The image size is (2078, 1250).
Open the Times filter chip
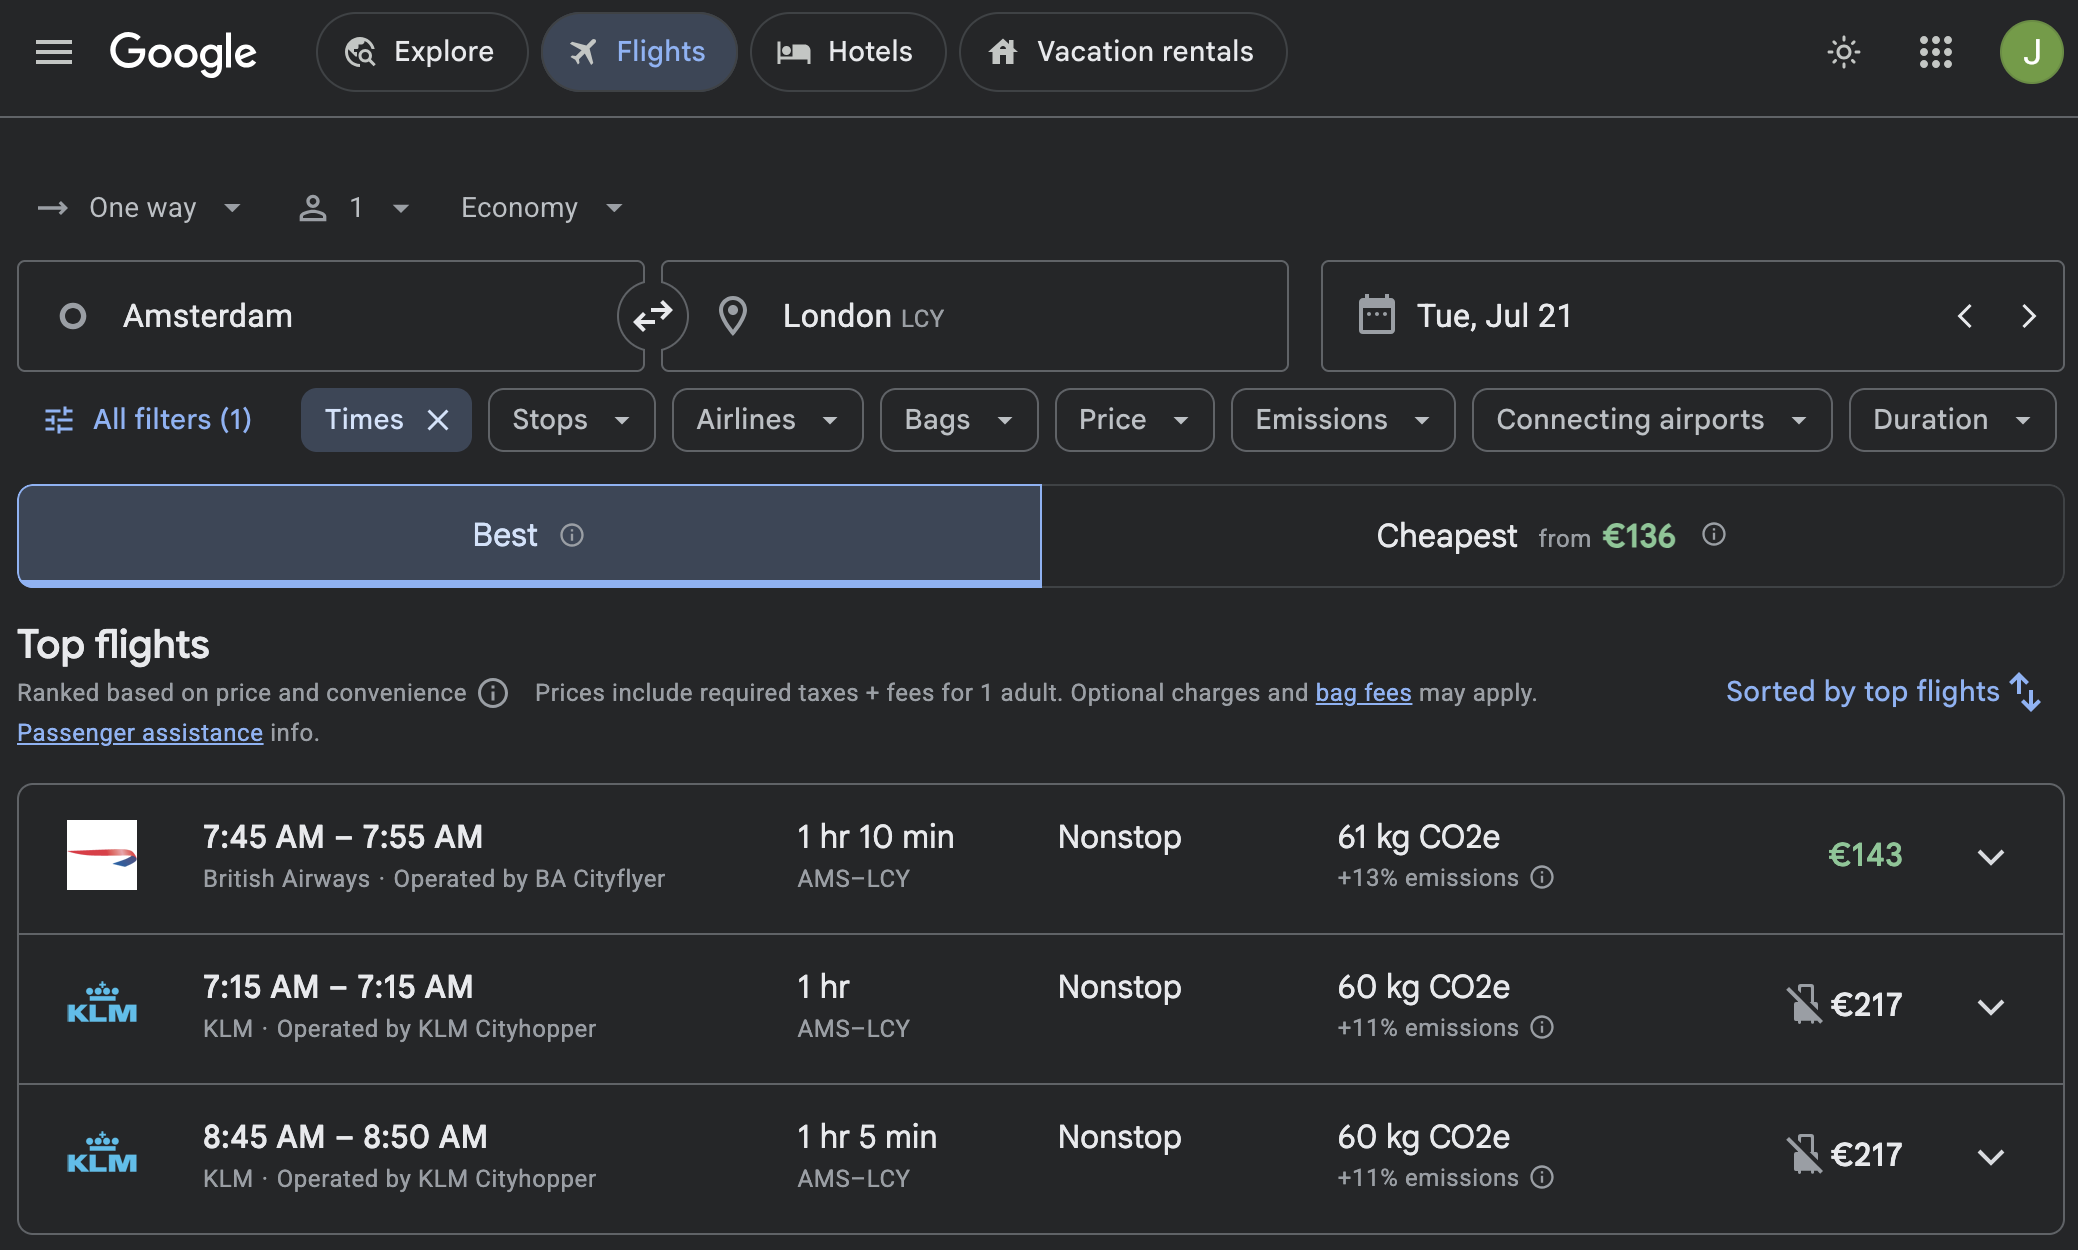pyautogui.click(x=364, y=420)
